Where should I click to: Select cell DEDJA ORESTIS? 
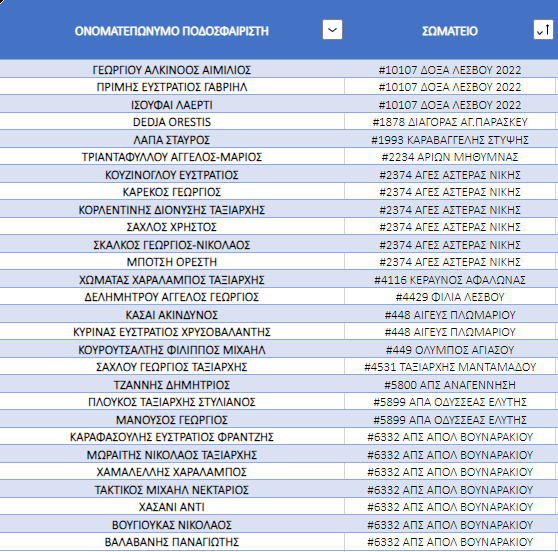[x=172, y=122]
